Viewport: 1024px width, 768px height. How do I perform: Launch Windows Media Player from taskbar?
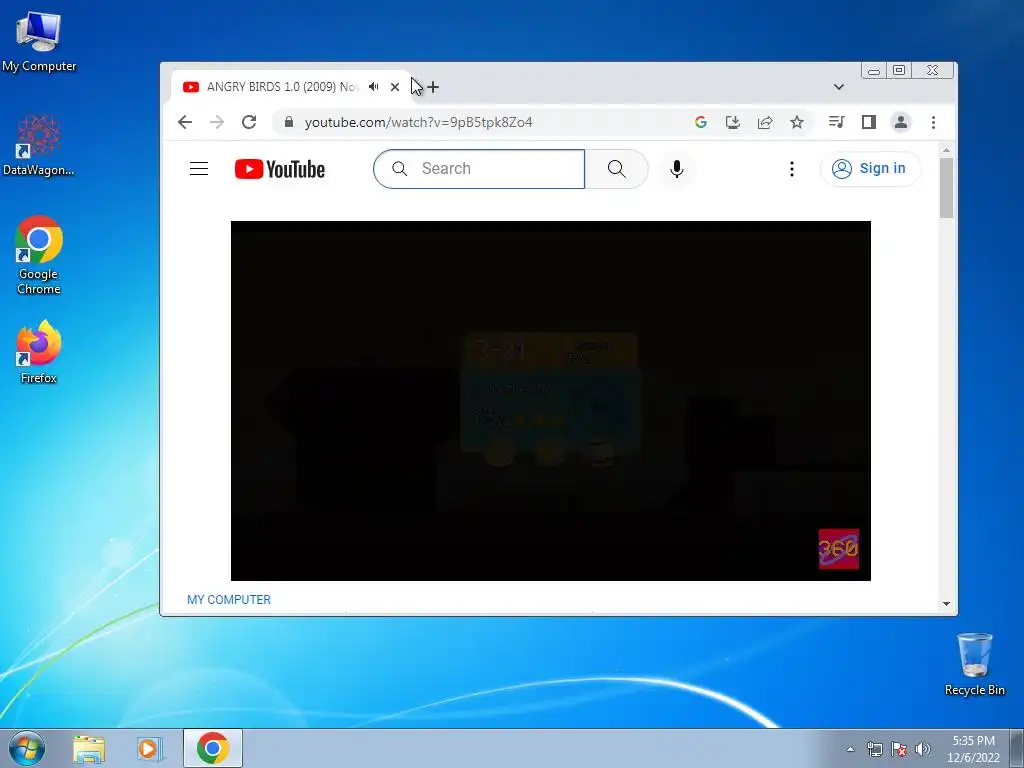pyautogui.click(x=150, y=749)
